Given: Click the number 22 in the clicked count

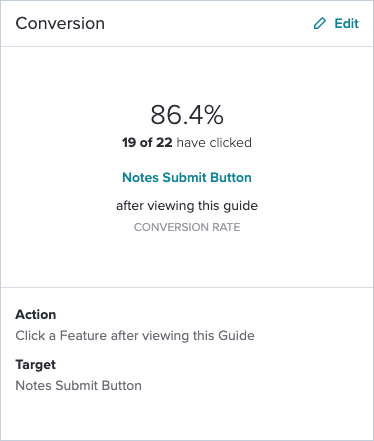Looking at the screenshot, I should coord(164,142).
